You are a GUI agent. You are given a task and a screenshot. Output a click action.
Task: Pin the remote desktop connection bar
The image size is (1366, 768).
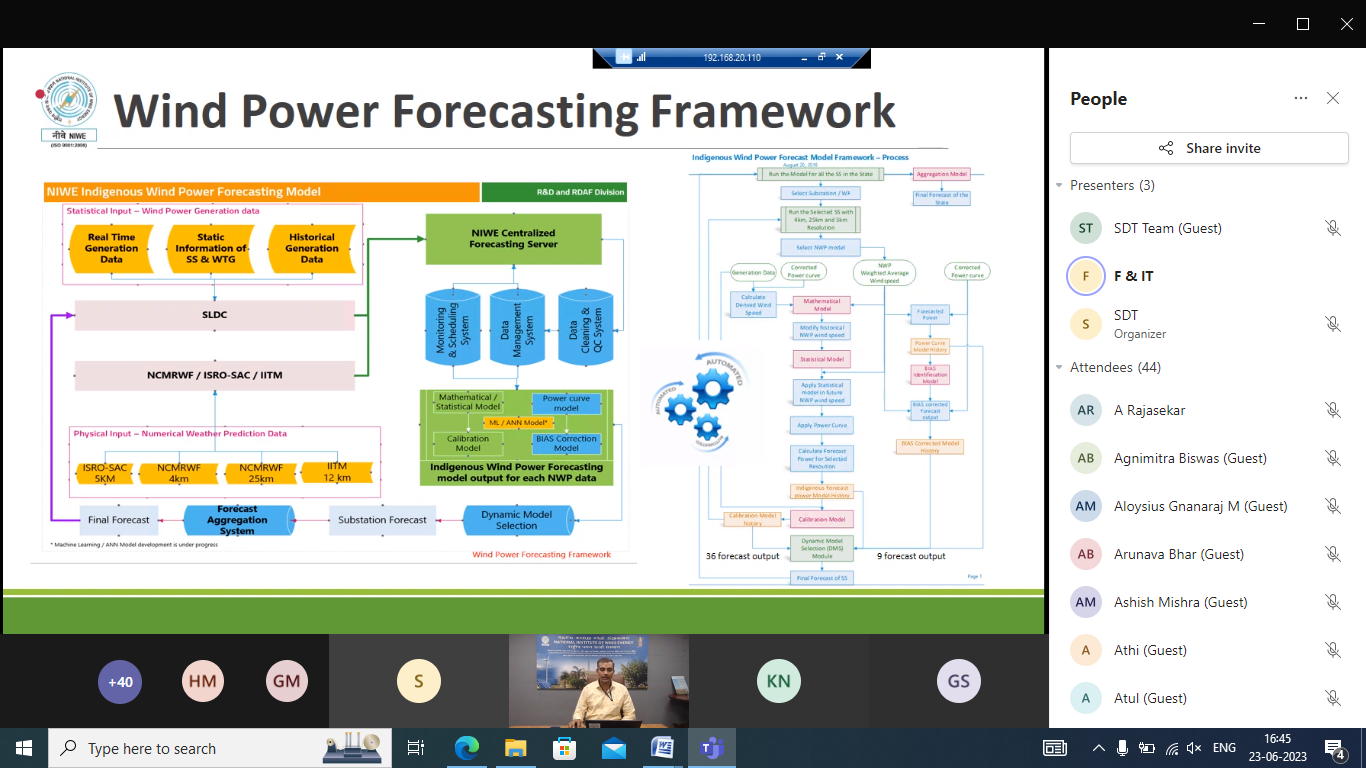point(624,58)
